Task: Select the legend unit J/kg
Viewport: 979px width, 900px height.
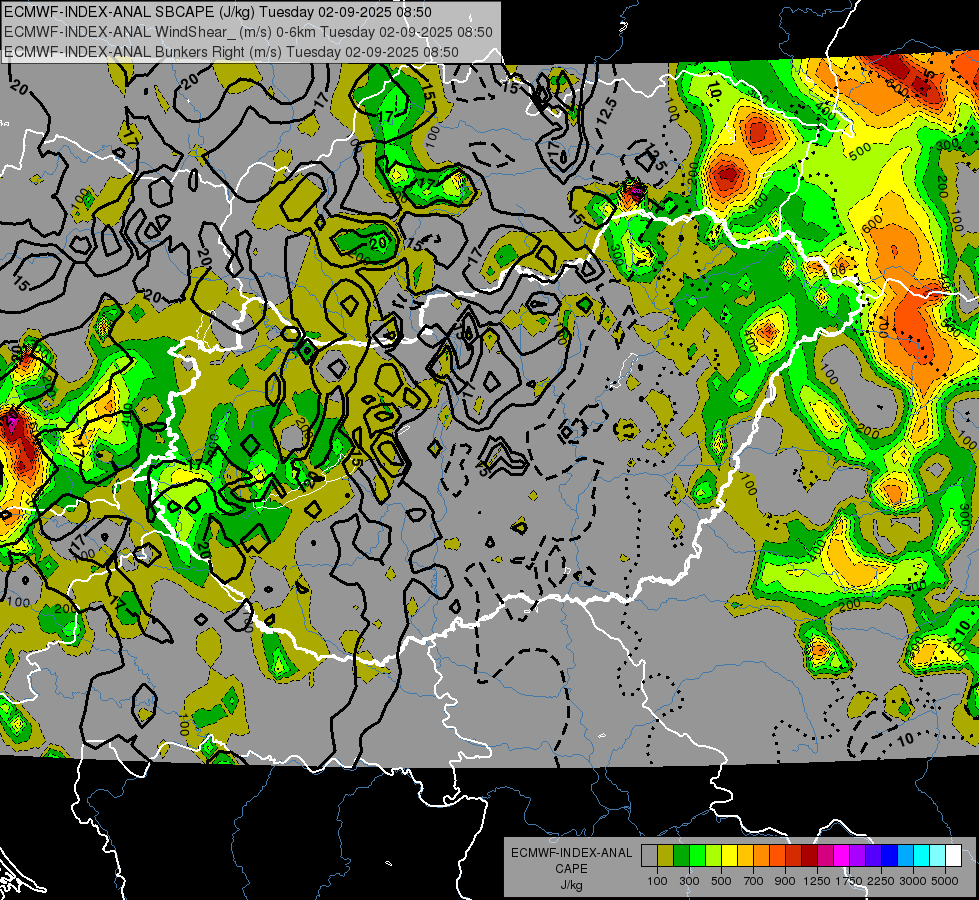Action: point(572,885)
